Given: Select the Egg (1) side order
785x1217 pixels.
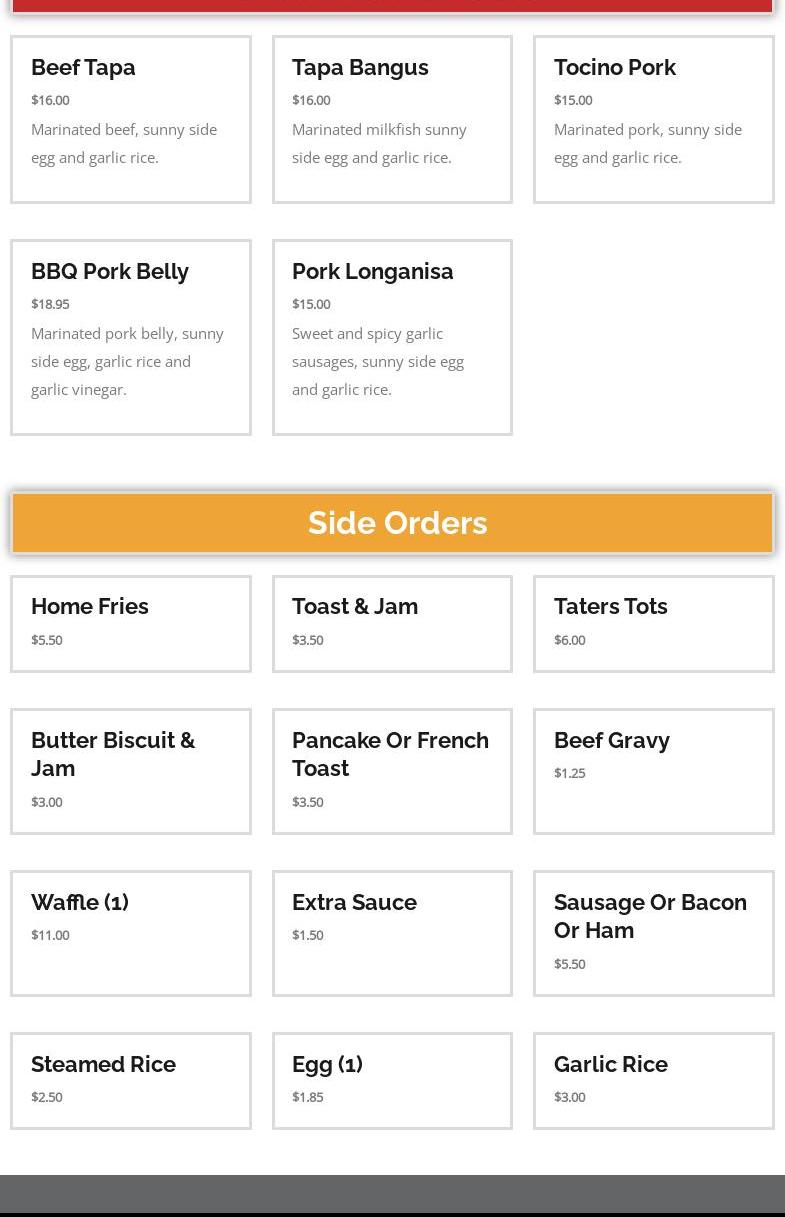Looking at the screenshot, I should tap(327, 1065).
